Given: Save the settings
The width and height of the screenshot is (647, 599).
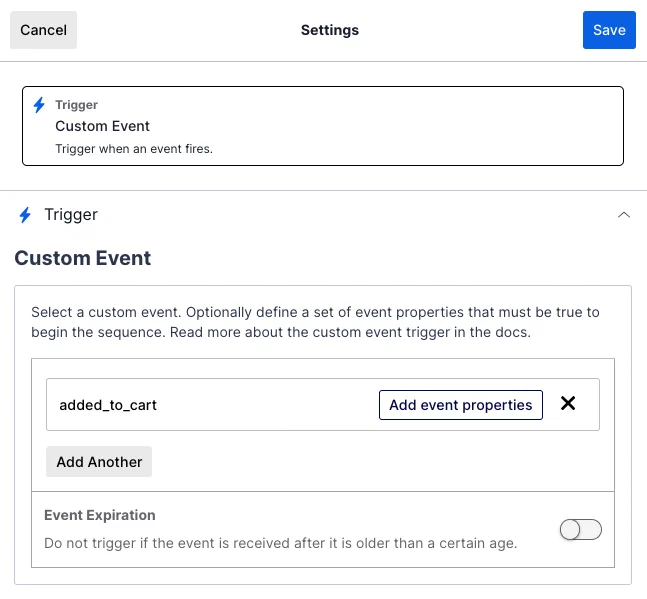Looking at the screenshot, I should coord(609,30).
